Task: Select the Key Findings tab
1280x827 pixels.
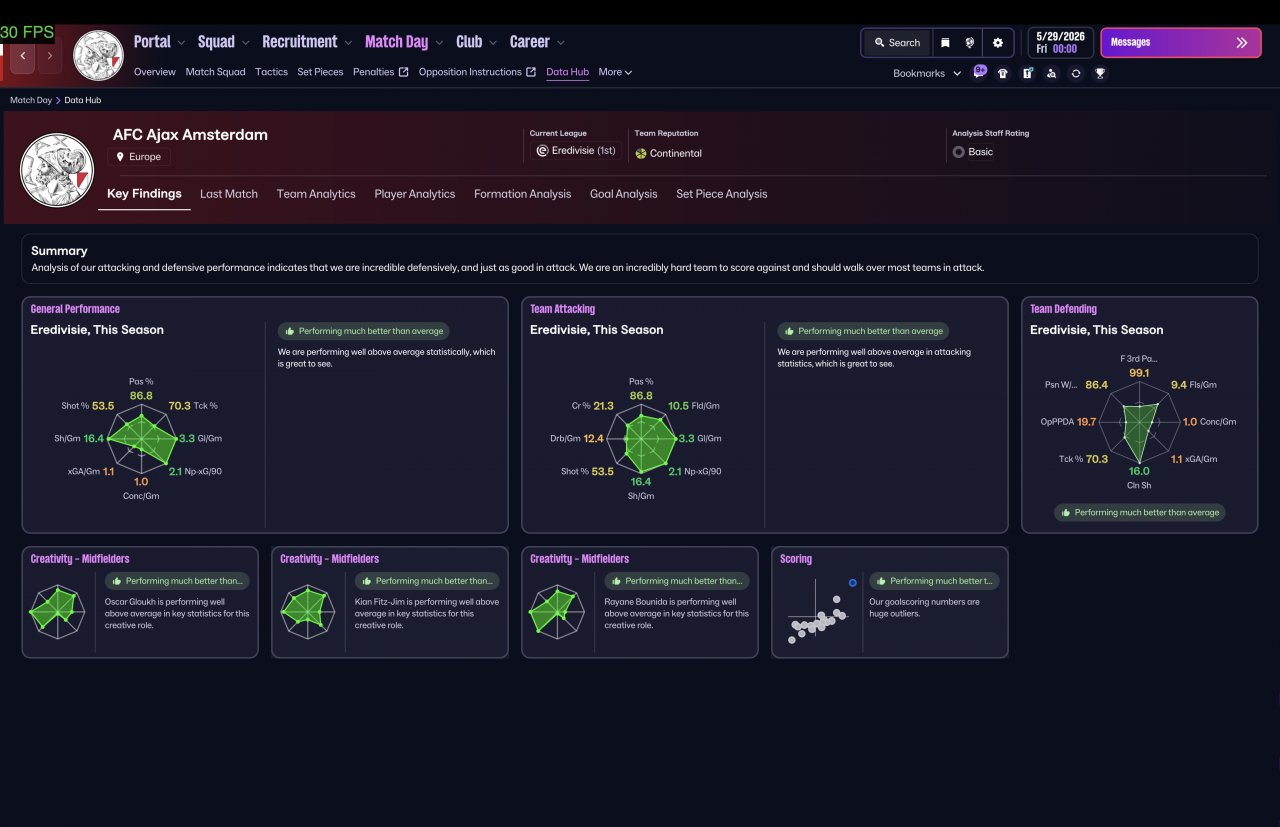Action: point(144,194)
